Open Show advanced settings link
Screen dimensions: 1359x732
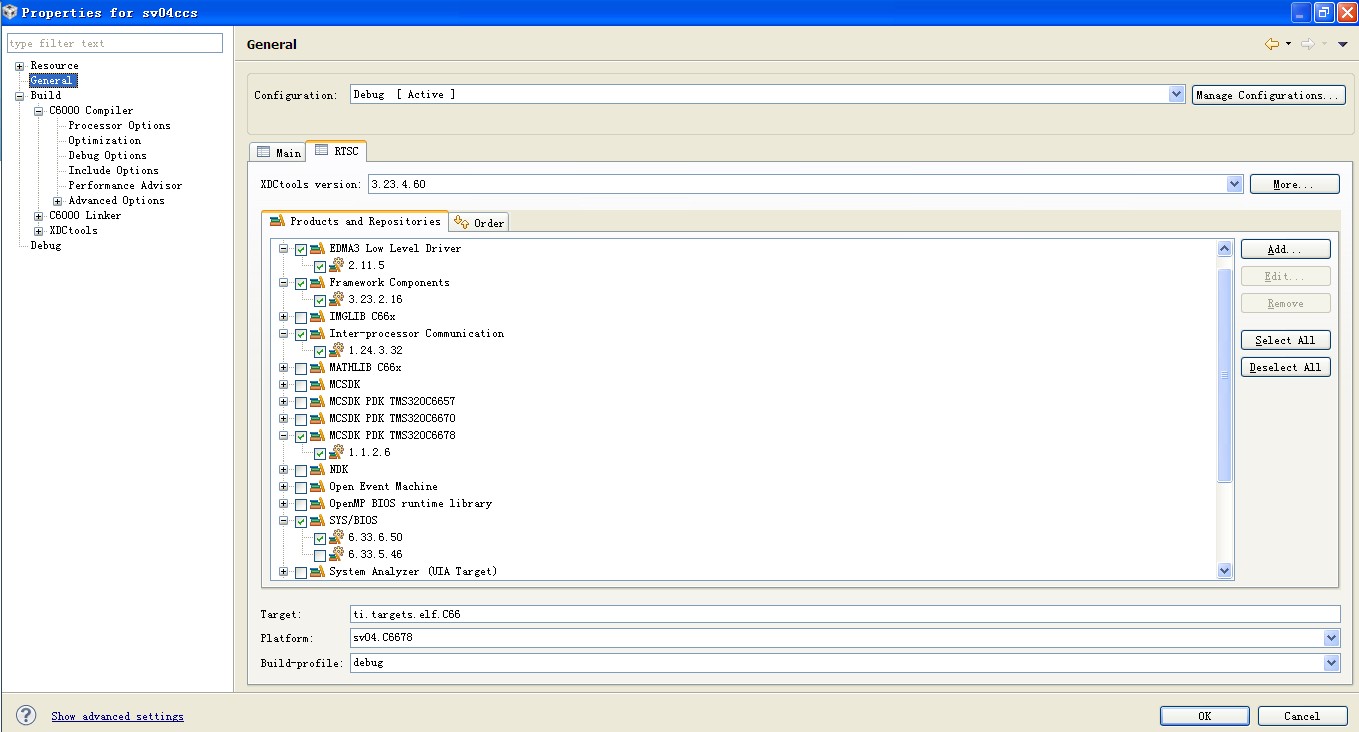[117, 716]
